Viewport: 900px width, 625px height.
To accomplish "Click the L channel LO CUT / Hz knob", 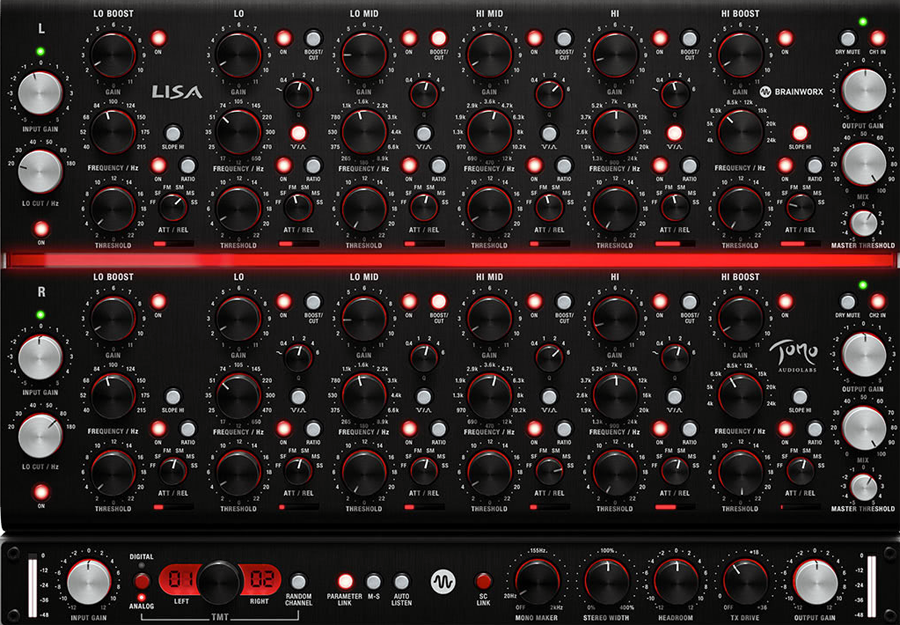I will 40,172.
